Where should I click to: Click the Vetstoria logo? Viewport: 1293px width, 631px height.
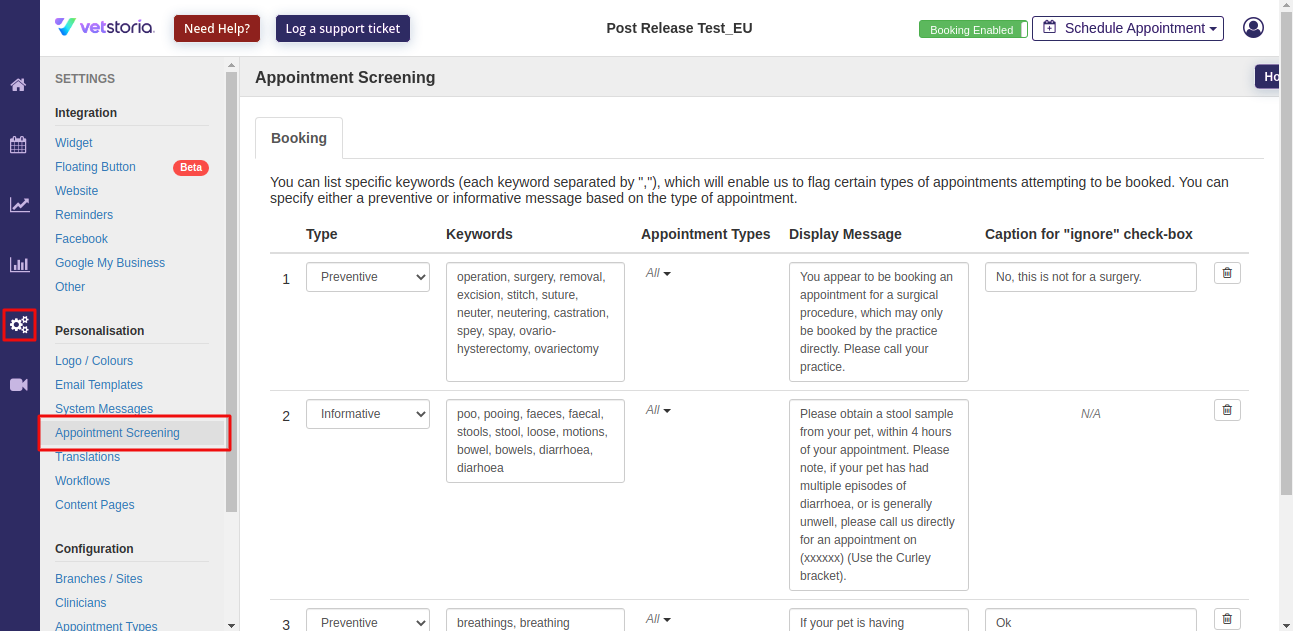coord(105,27)
